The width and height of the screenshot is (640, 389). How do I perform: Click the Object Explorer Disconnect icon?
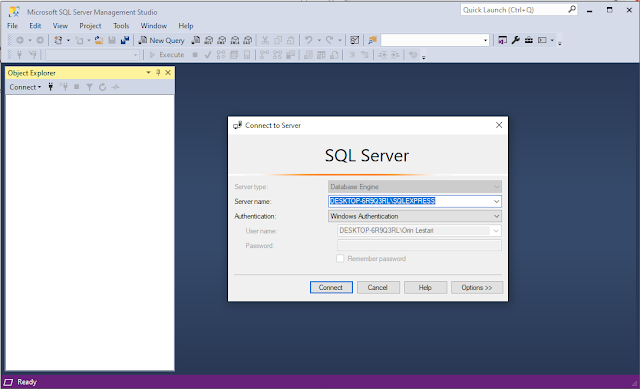pos(64,87)
